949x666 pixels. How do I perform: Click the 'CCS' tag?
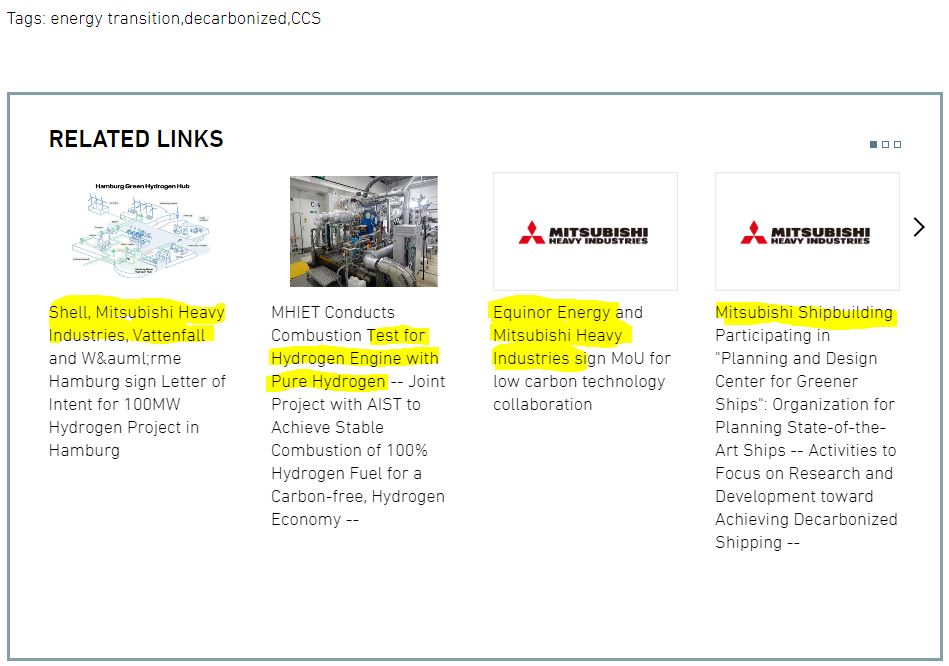[x=306, y=18]
